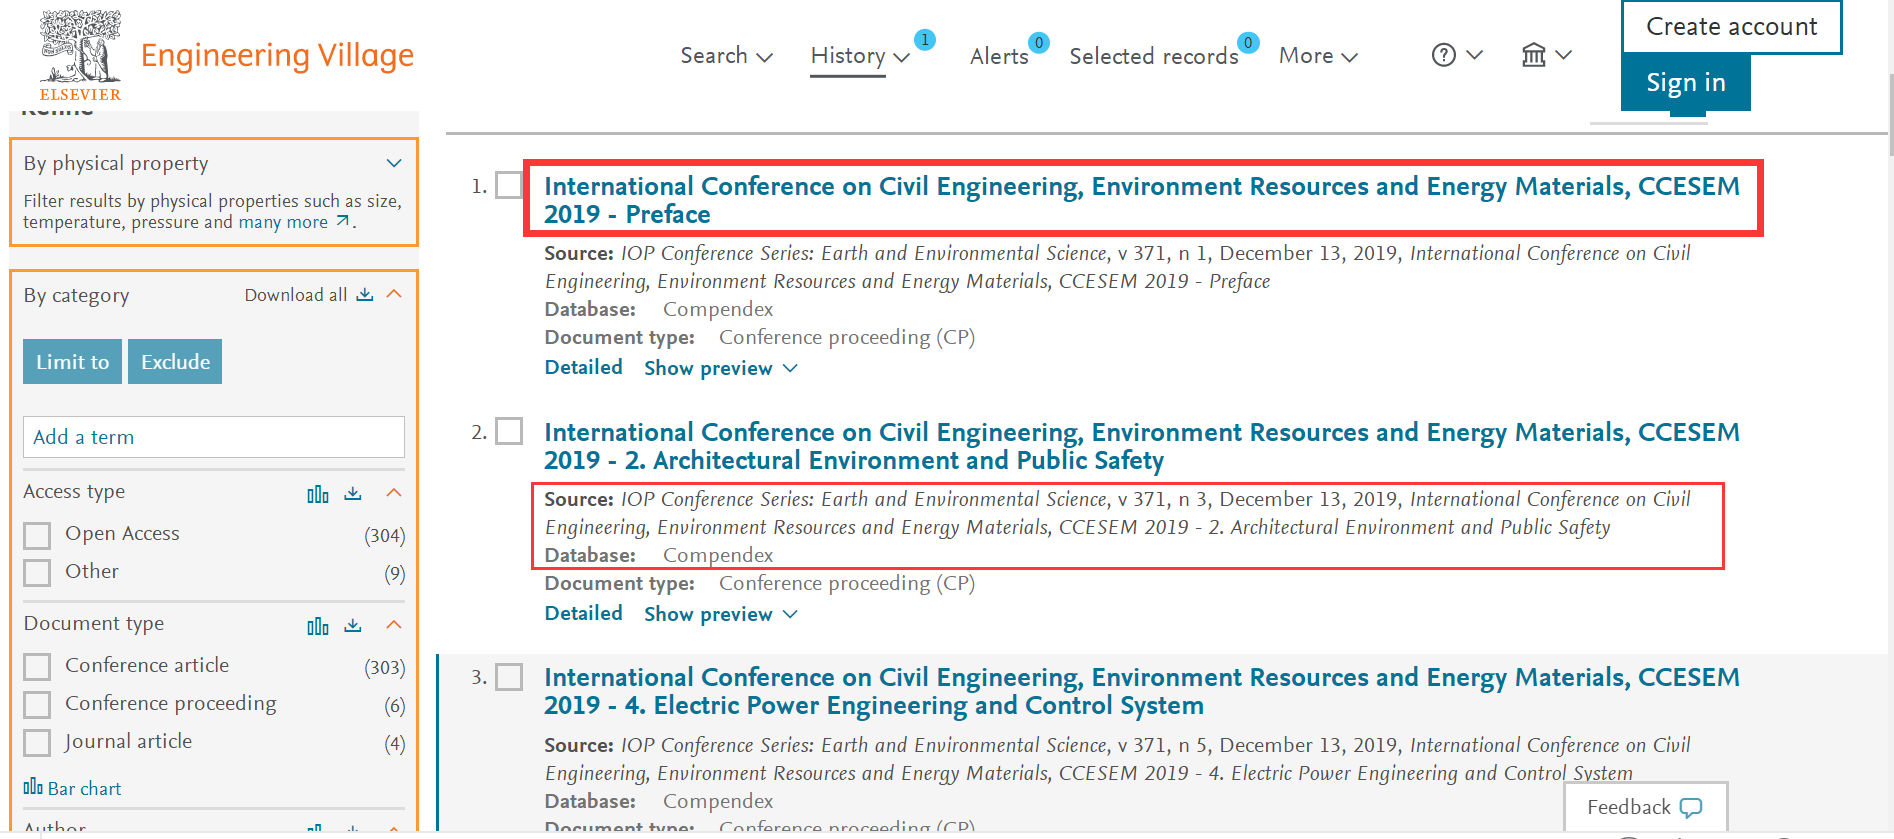Screen dimensions: 1894x839
Task: Collapse the Access type section
Action: 394,492
